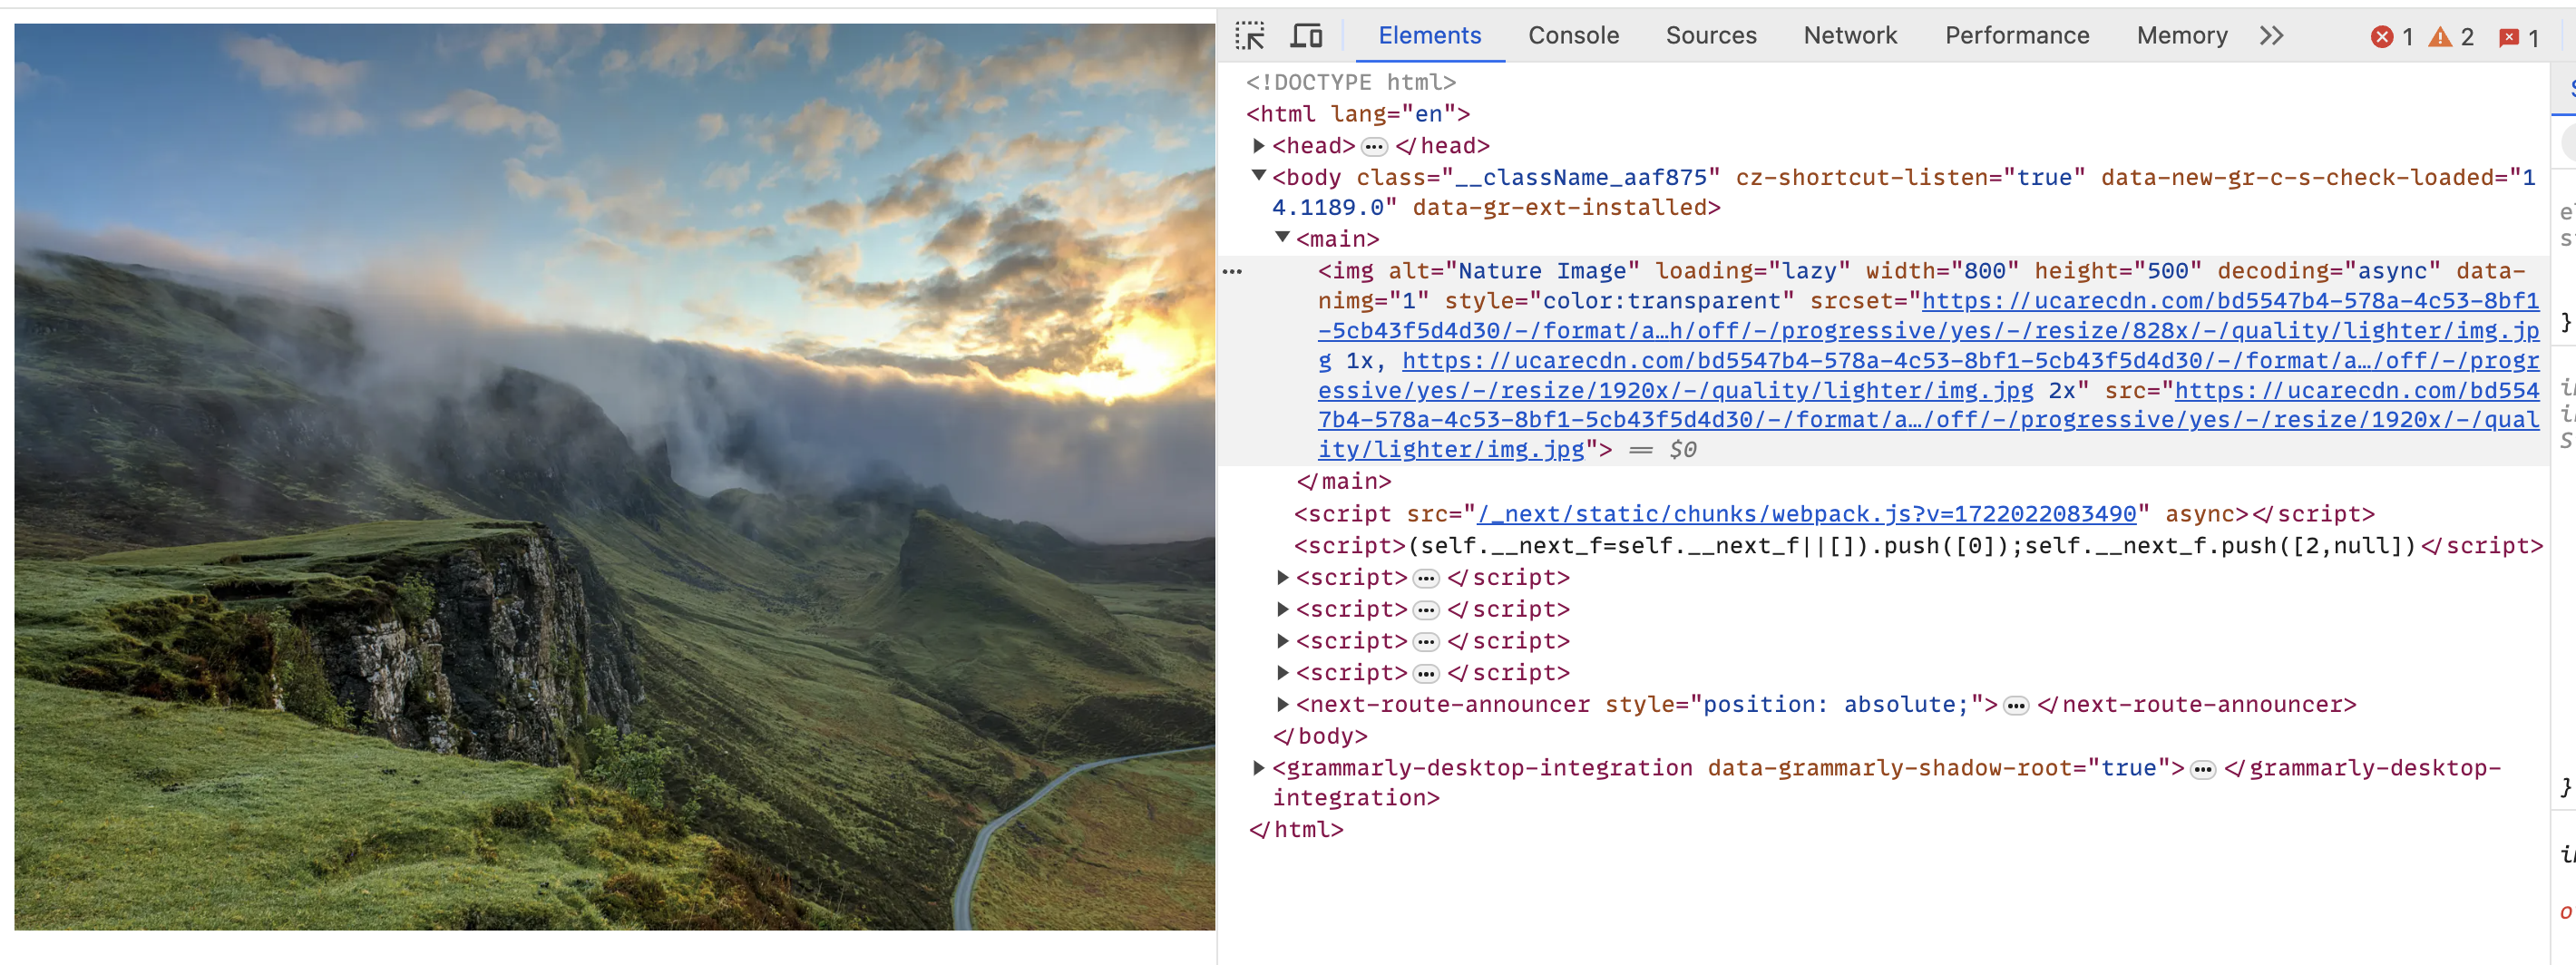
Task: Reveal head element contents via ellipsis icon
Action: 1375,146
